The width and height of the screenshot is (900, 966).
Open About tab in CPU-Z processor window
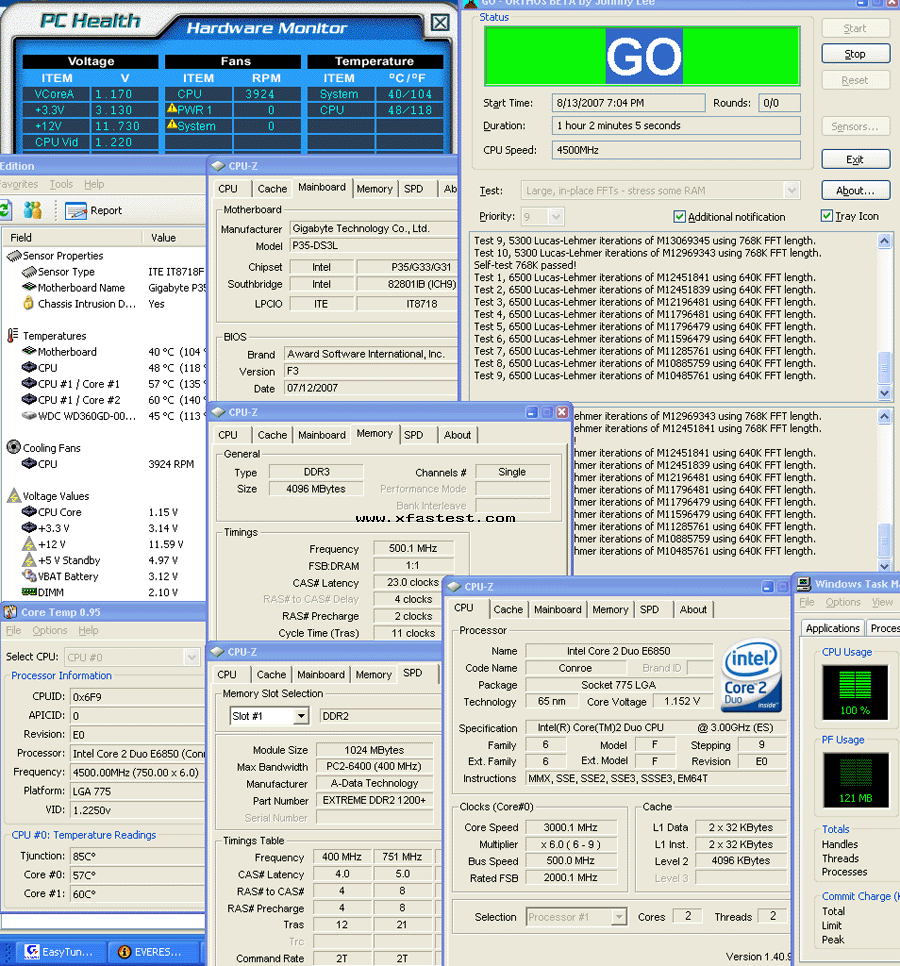click(693, 609)
